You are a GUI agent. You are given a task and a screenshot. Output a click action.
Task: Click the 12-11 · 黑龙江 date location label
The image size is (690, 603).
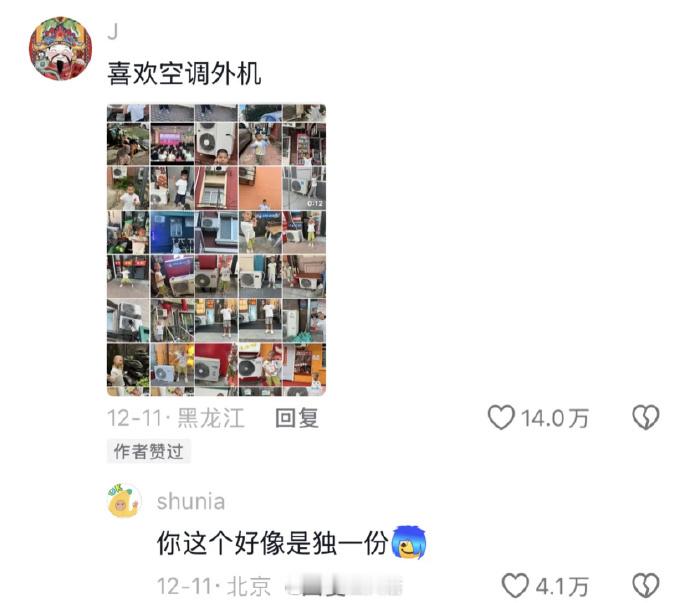[176, 418]
